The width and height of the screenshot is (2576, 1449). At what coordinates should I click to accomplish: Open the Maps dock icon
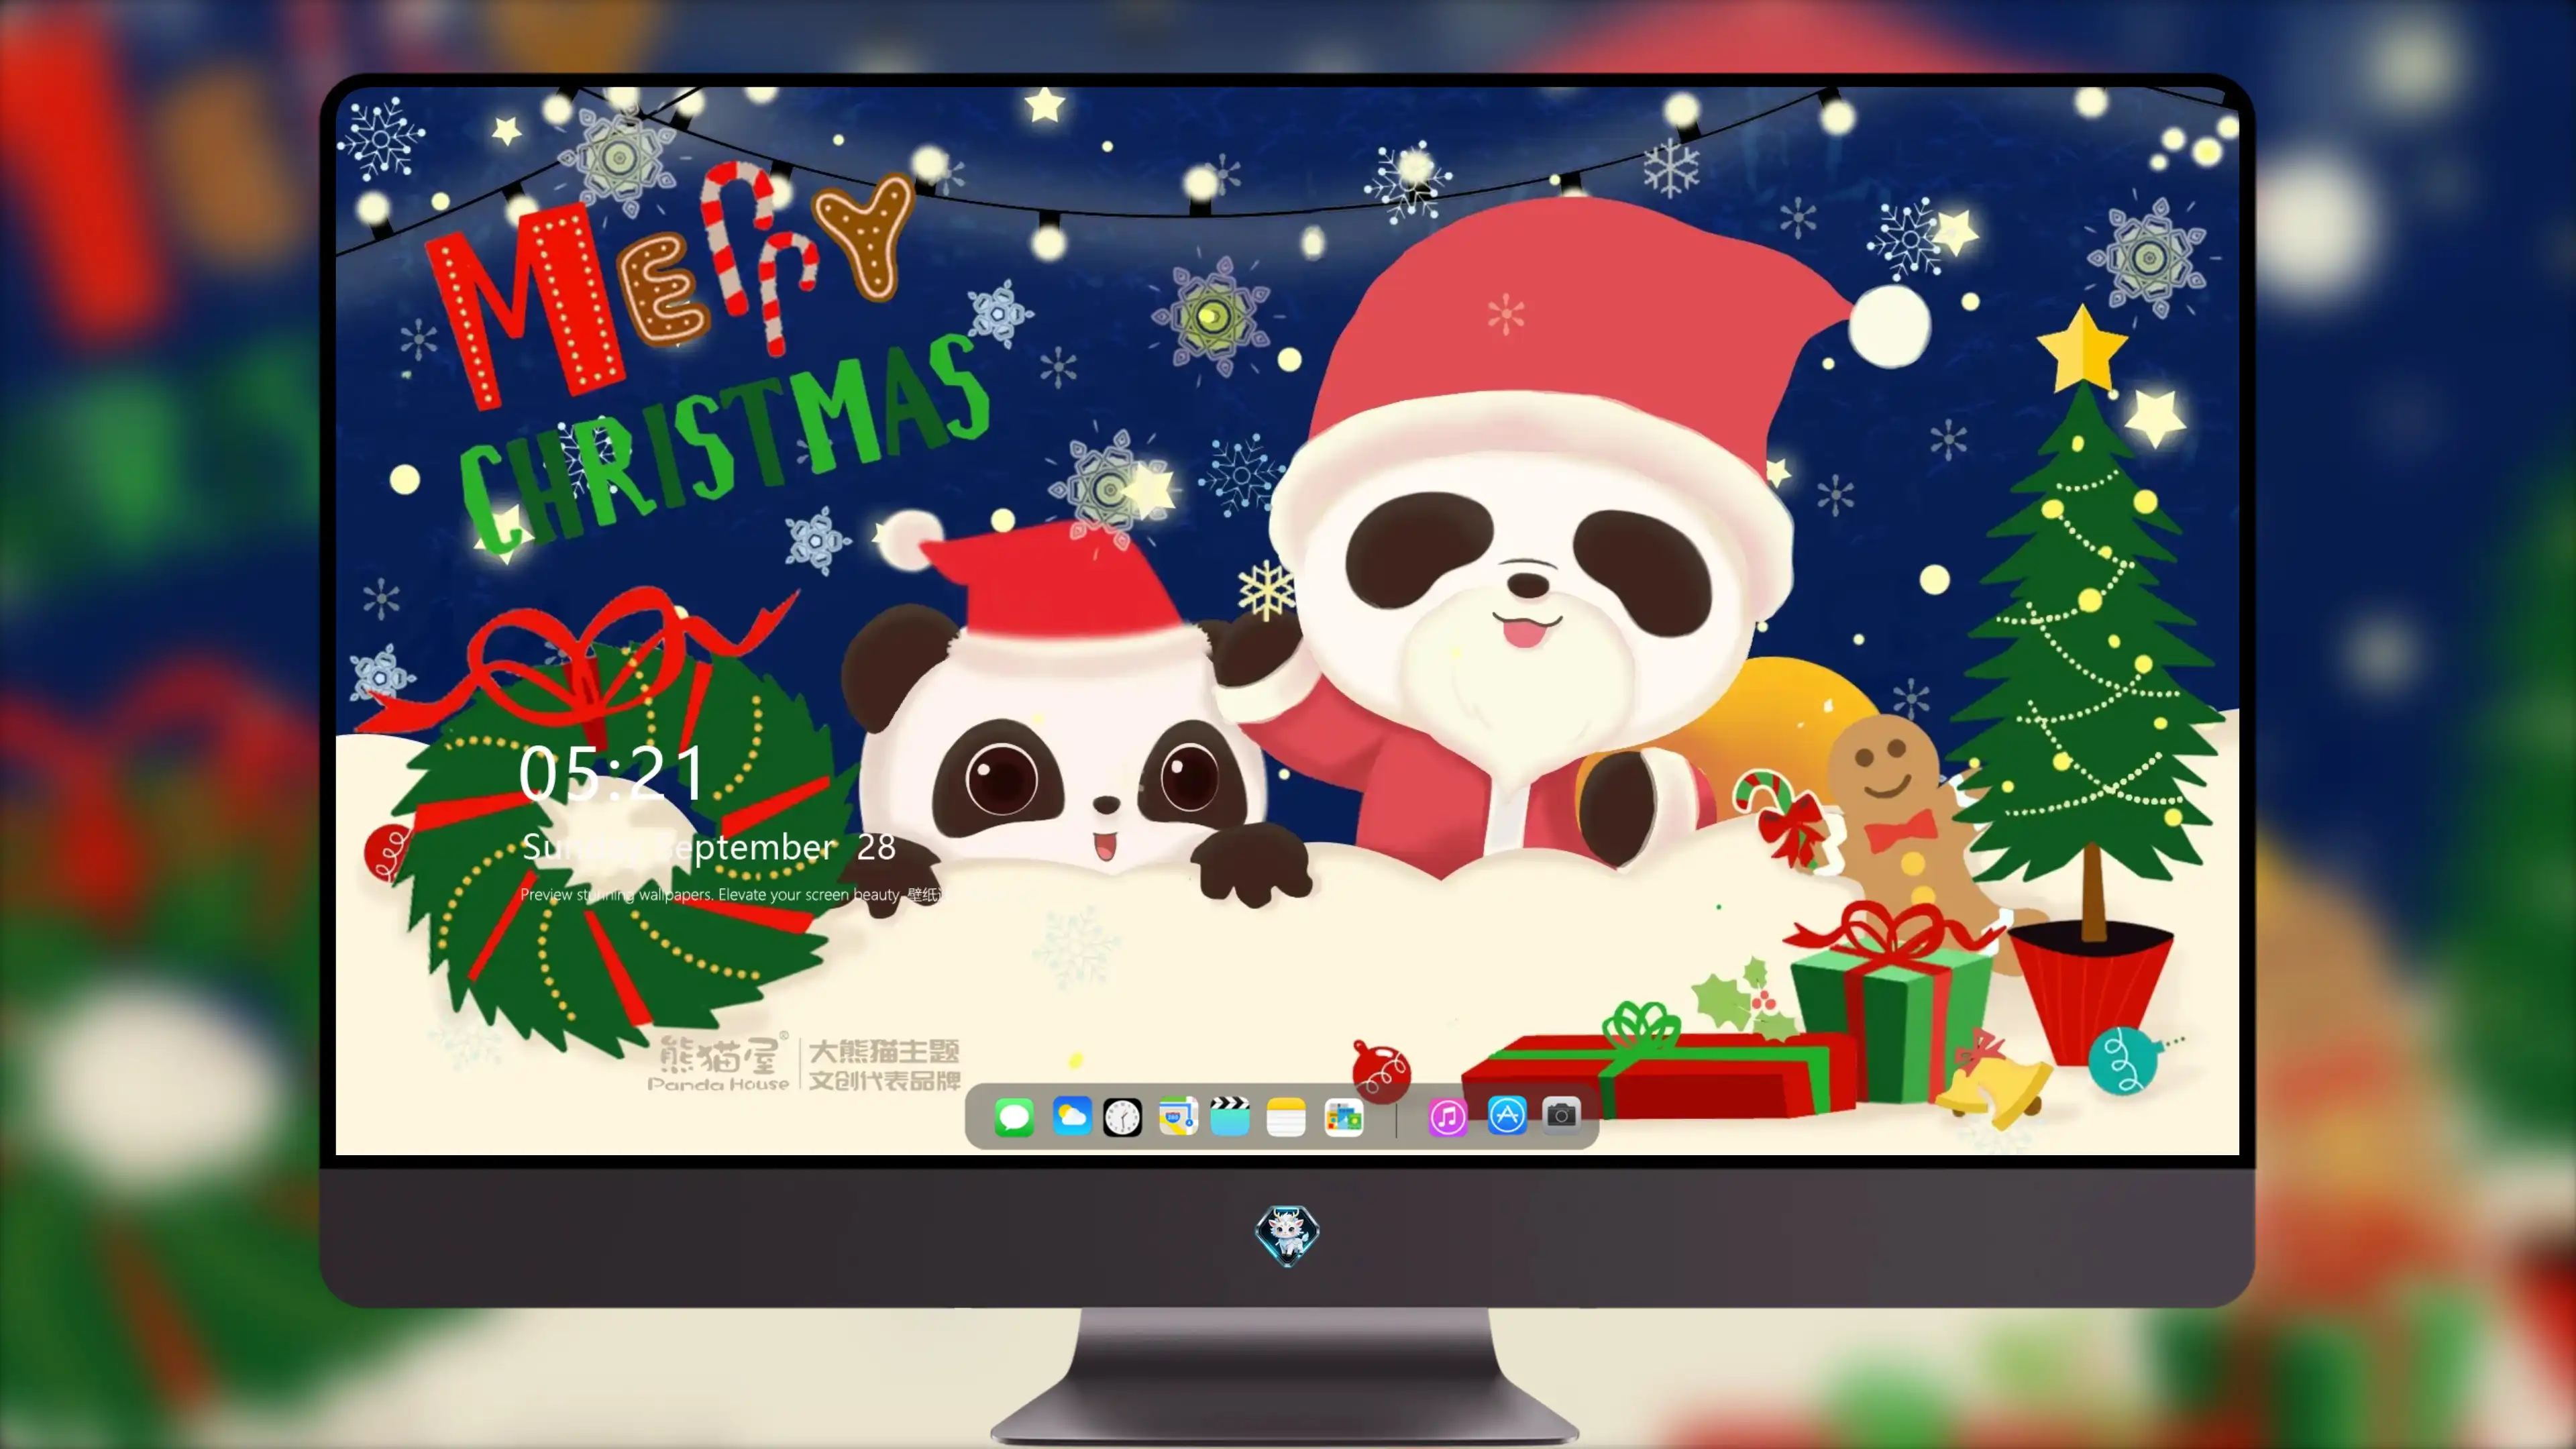coord(1178,1116)
